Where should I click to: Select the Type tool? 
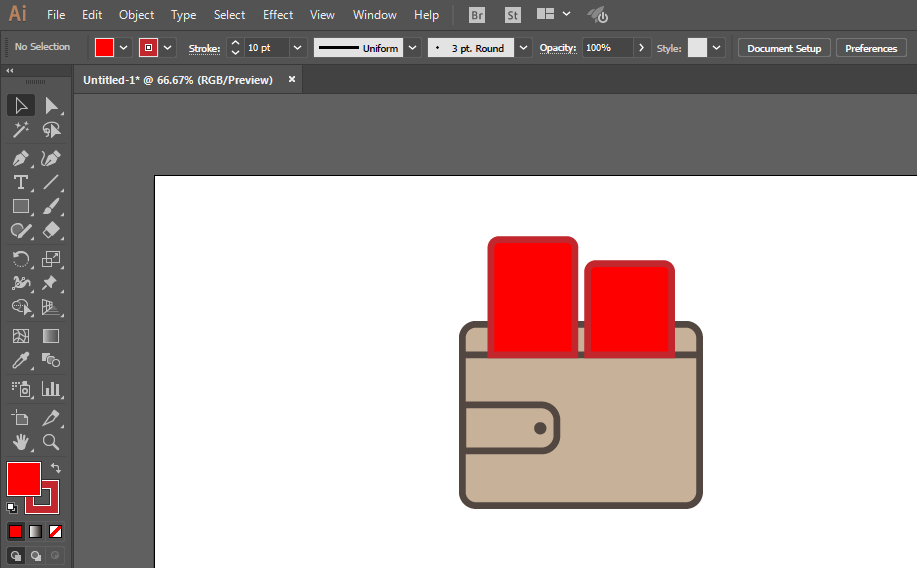[x=21, y=182]
